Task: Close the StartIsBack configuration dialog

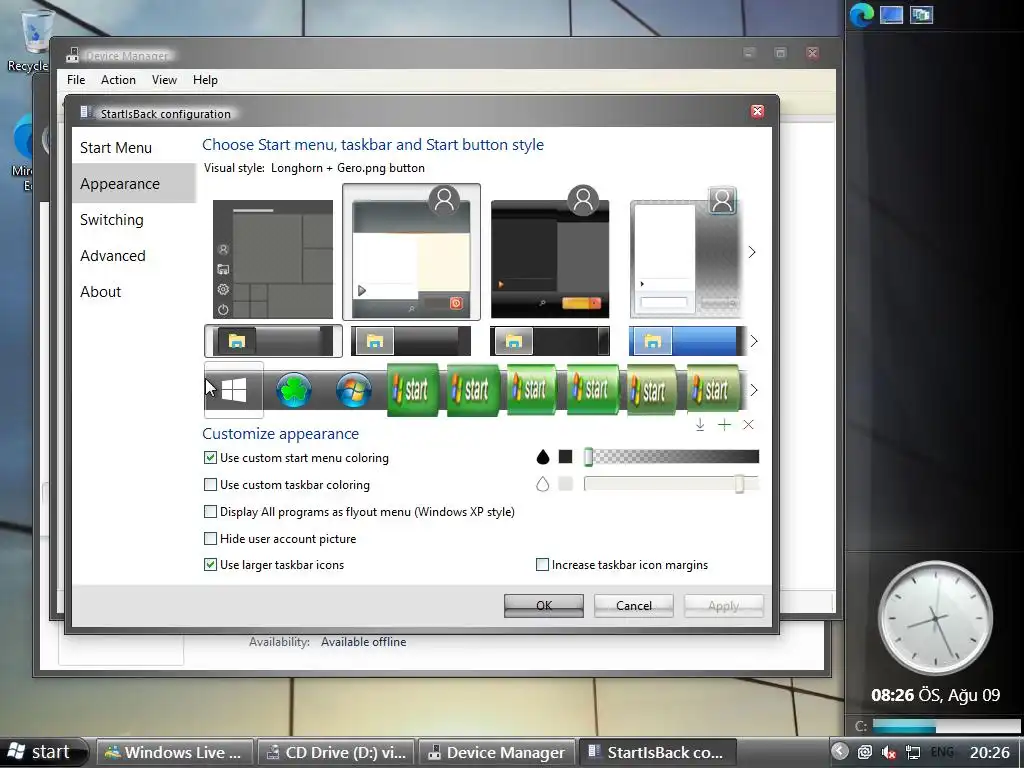Action: click(x=757, y=111)
